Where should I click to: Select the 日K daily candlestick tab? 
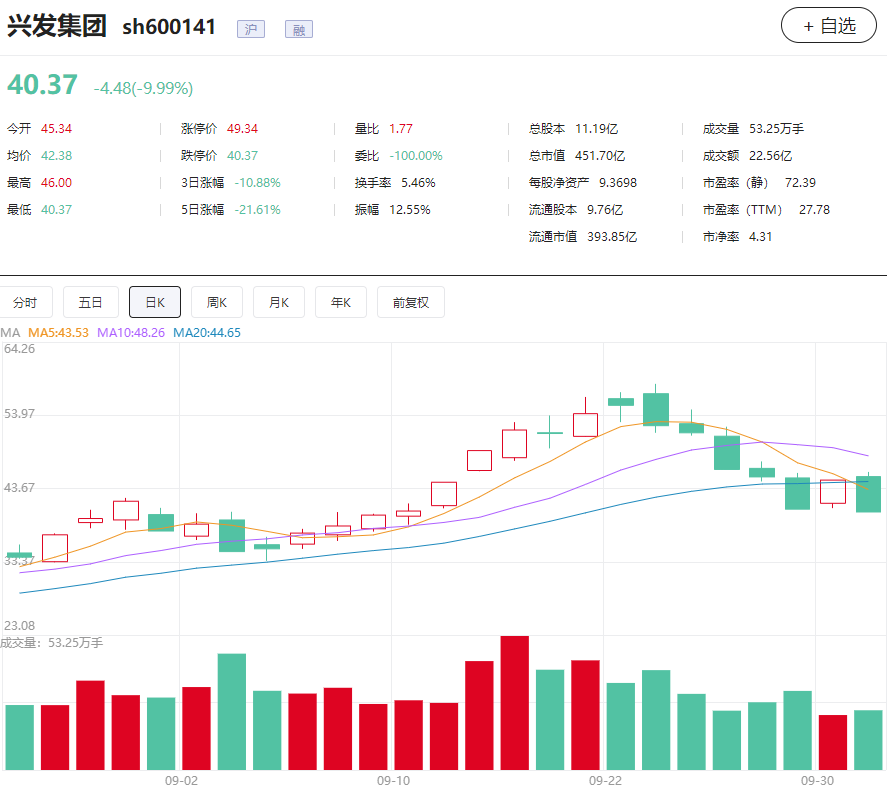[x=155, y=302]
